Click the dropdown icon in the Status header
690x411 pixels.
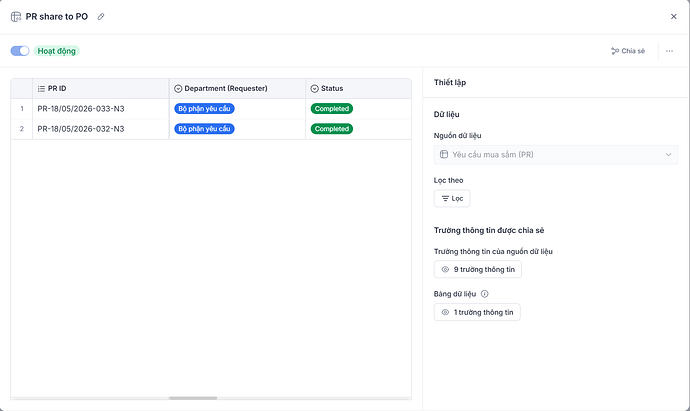click(x=314, y=89)
